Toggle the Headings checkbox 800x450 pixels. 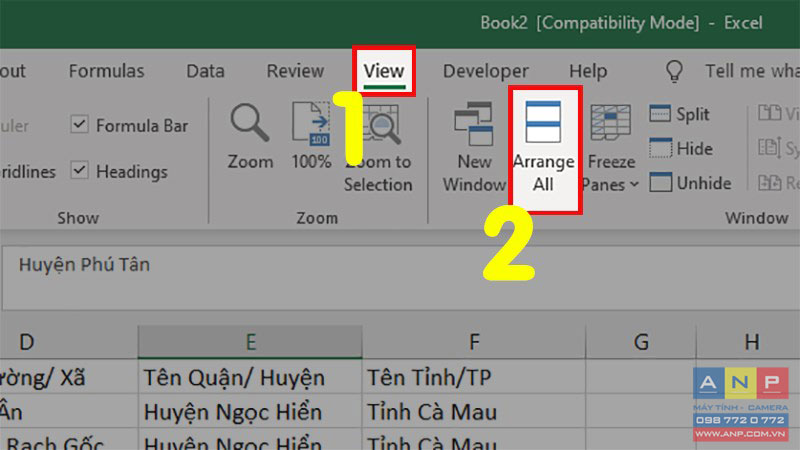pos(79,170)
